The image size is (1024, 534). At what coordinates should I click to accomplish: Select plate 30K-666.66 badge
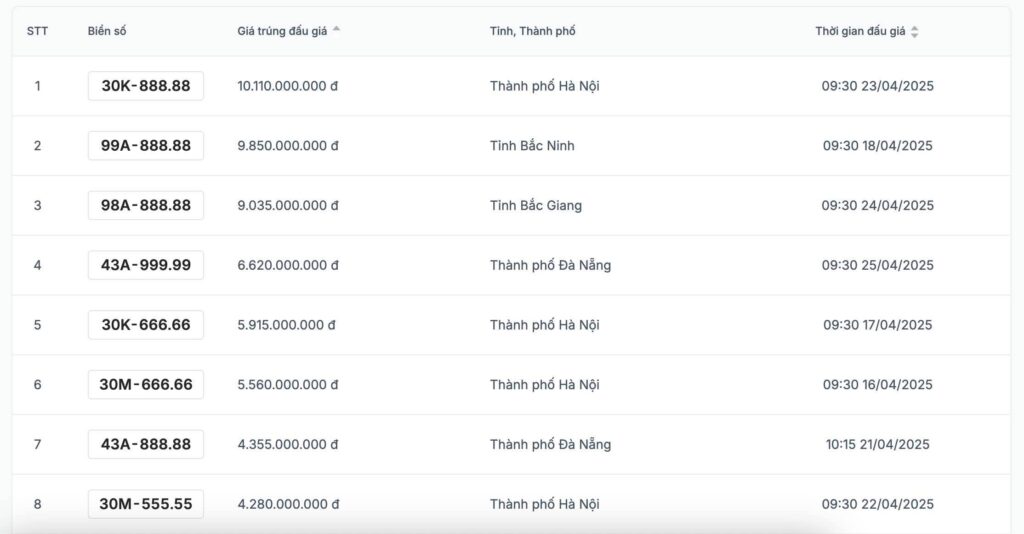pyautogui.click(x=146, y=324)
